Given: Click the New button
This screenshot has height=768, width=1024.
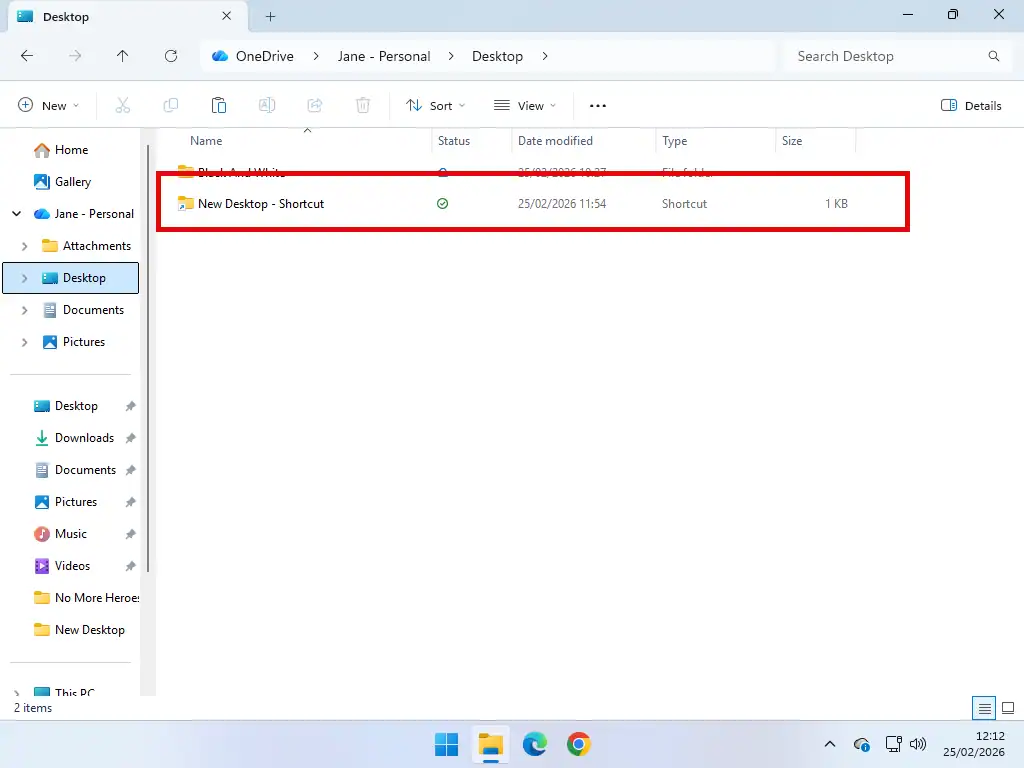Looking at the screenshot, I should [47, 105].
